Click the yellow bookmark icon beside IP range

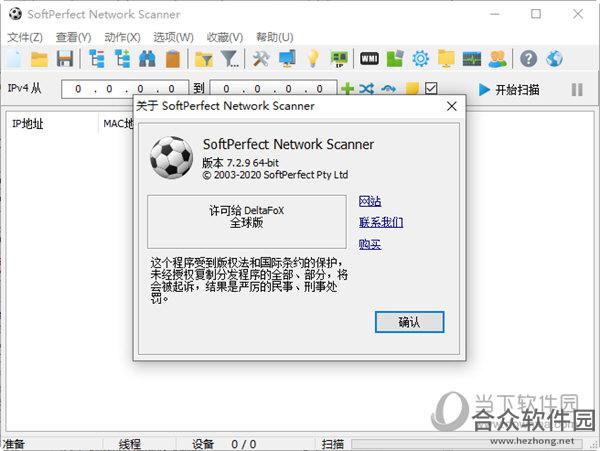pos(412,89)
